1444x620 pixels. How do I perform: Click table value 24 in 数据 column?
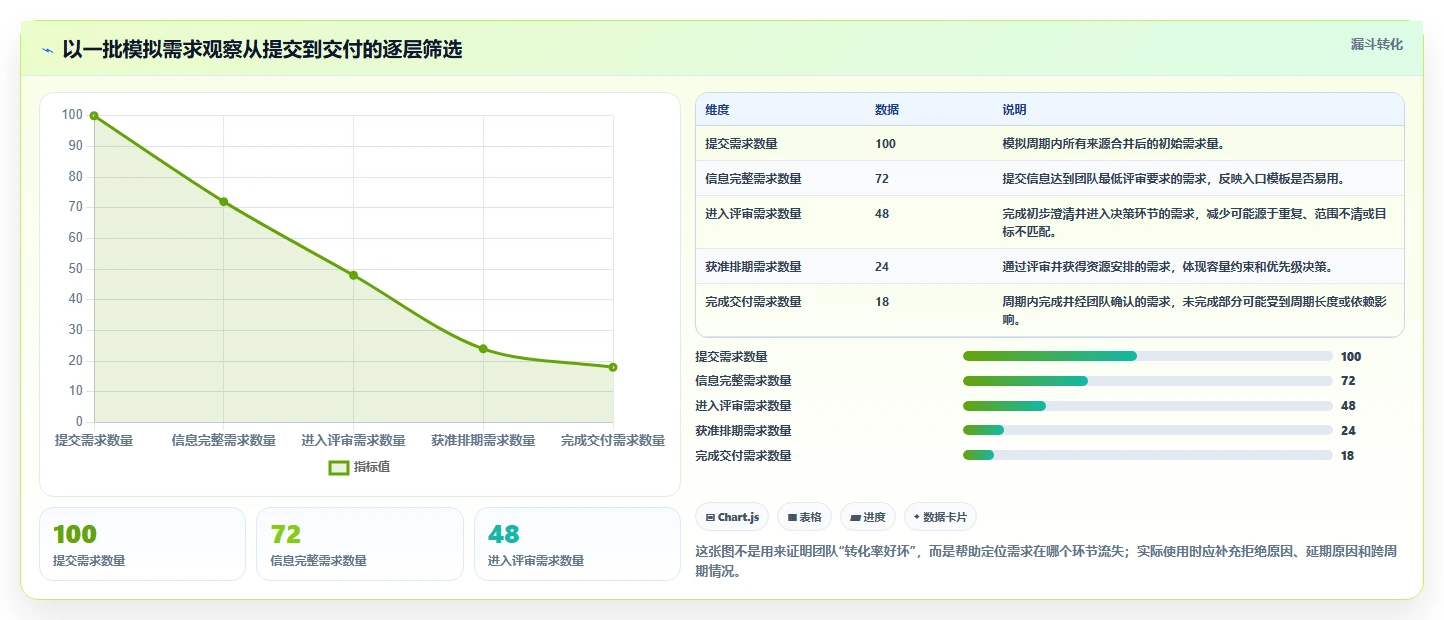[x=882, y=267]
